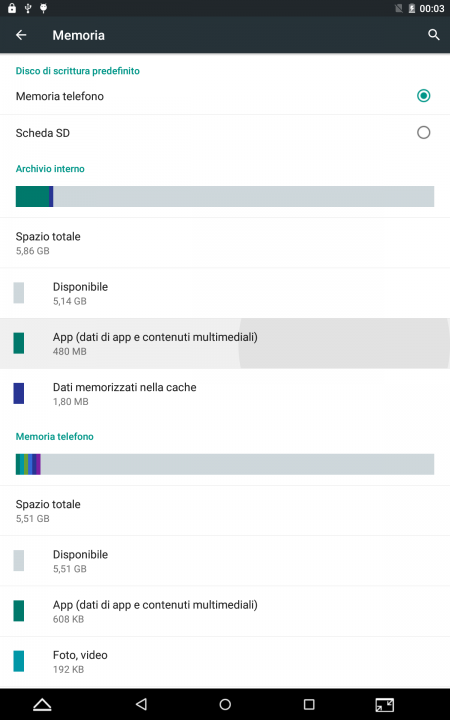Image resolution: width=450 pixels, height=720 pixels.
Task: Open Foto, video entry showing 192 KB
Action: [225, 662]
